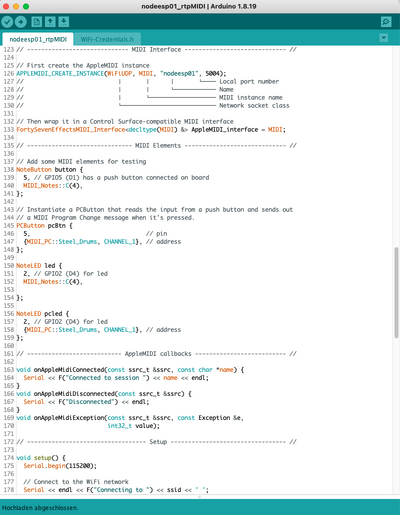Click 'NoteLED pcled {' on line 156

pyautogui.click(x=43, y=313)
